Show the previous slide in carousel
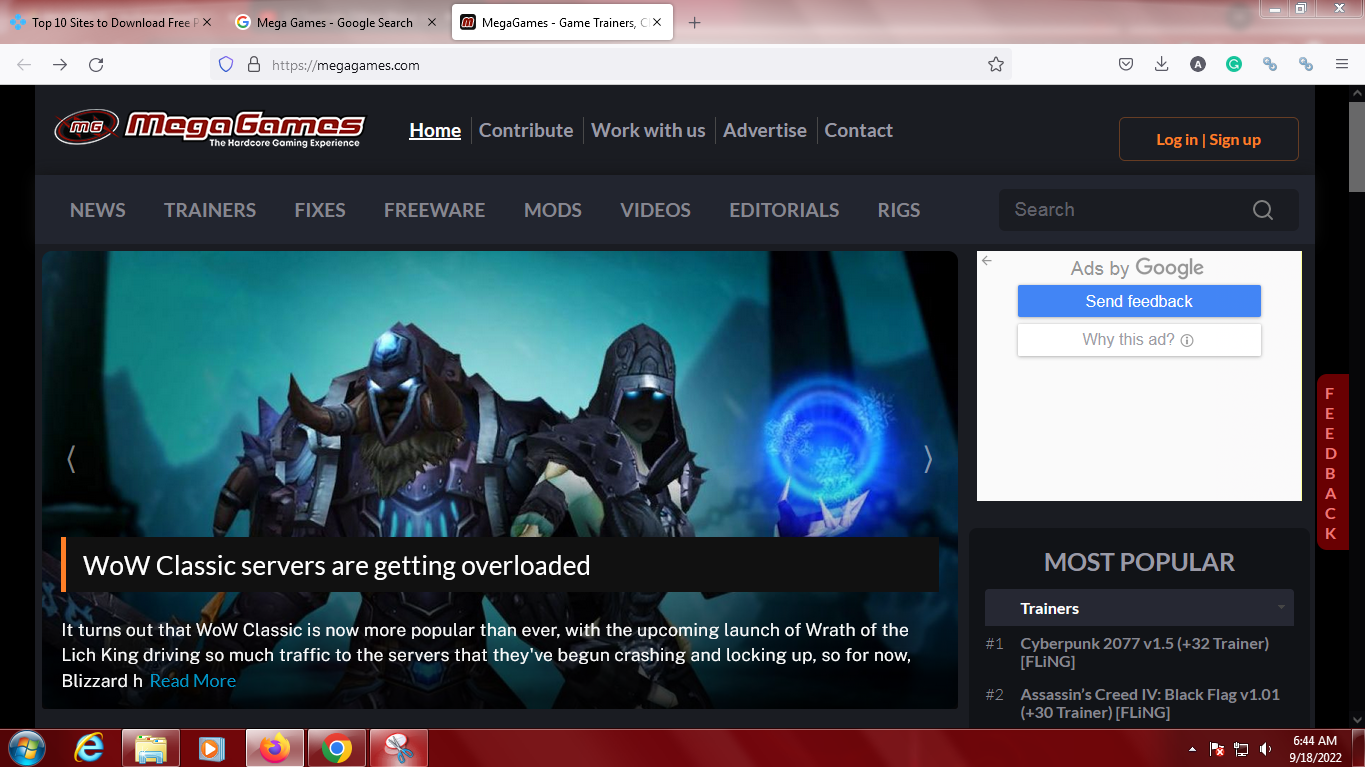 pyautogui.click(x=71, y=459)
